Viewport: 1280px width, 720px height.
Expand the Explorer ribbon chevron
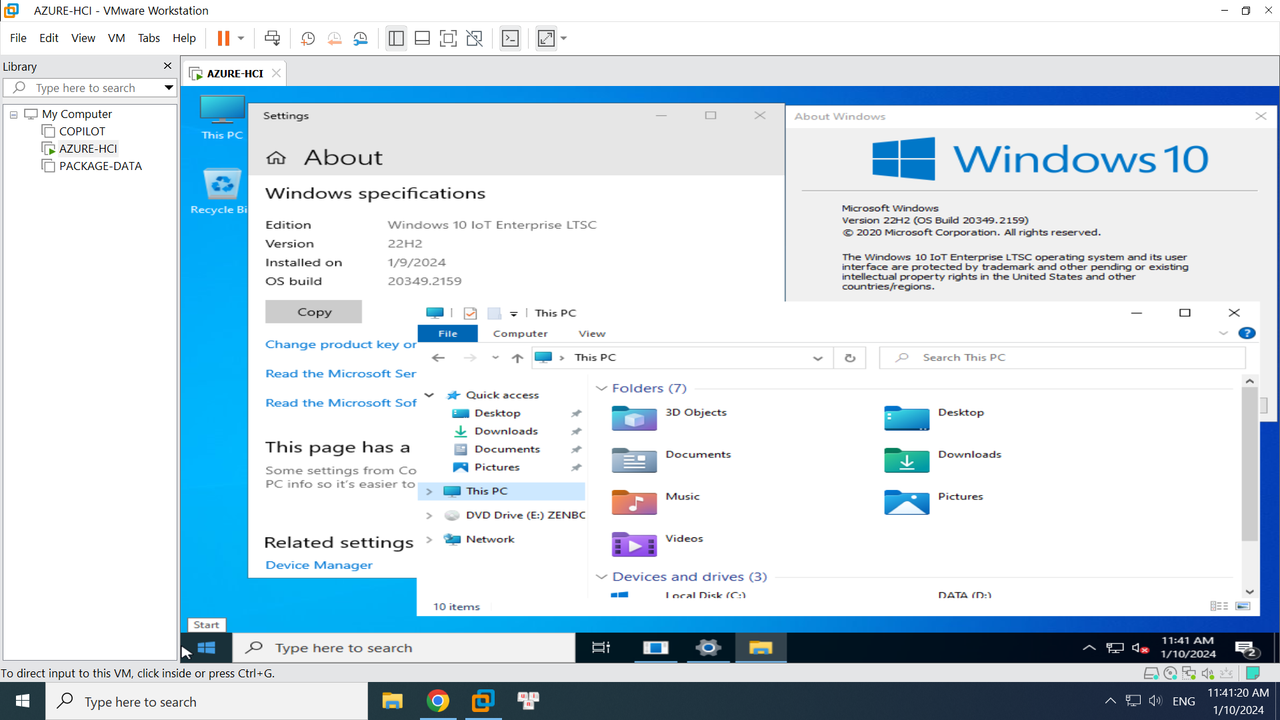point(1224,333)
